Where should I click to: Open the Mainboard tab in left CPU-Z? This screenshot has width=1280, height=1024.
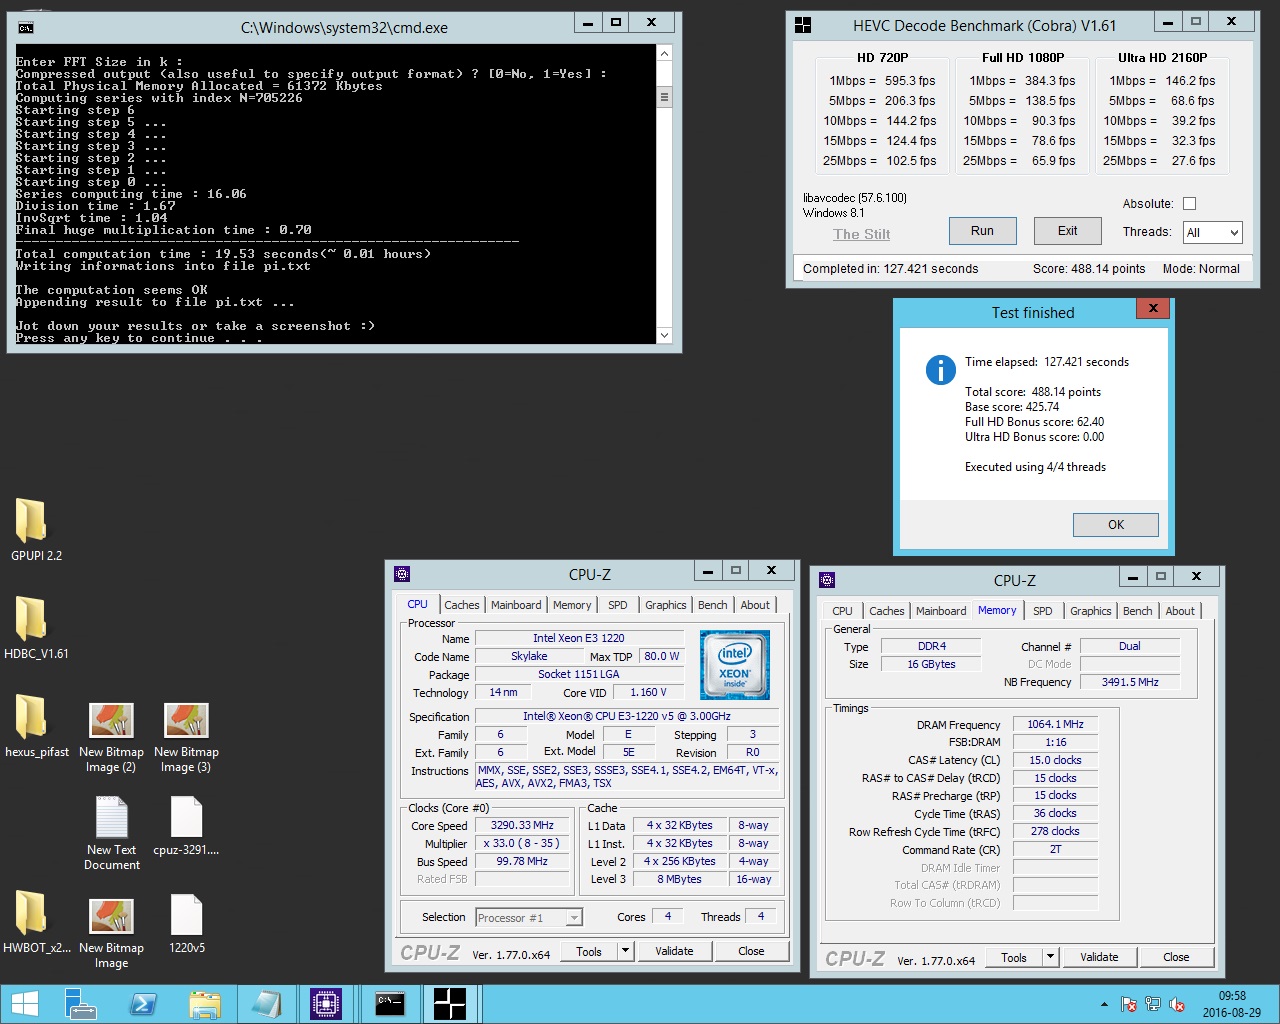tap(516, 605)
